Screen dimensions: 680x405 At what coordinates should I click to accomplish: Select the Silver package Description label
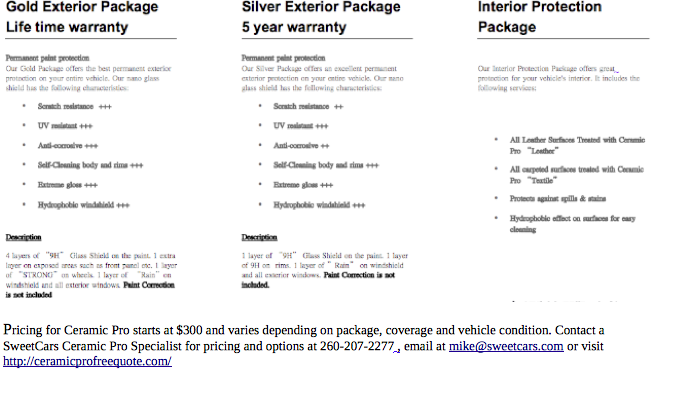[x=259, y=237]
